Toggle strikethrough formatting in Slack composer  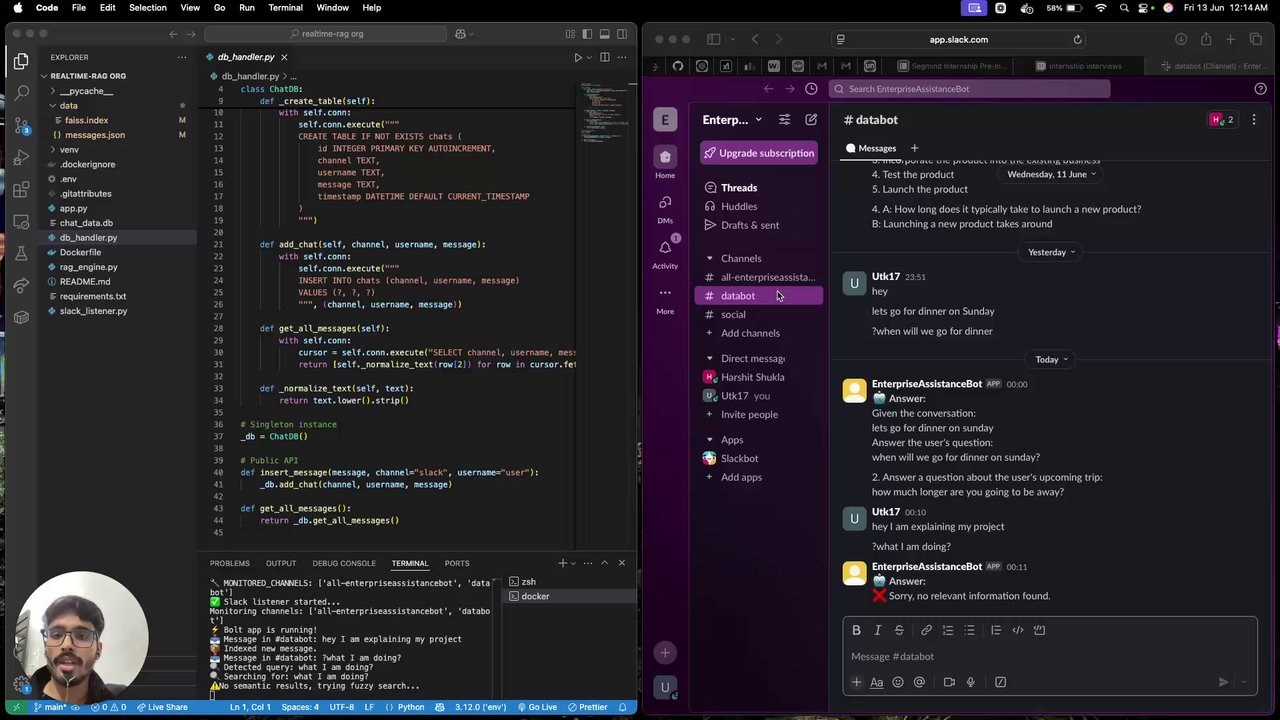(899, 630)
